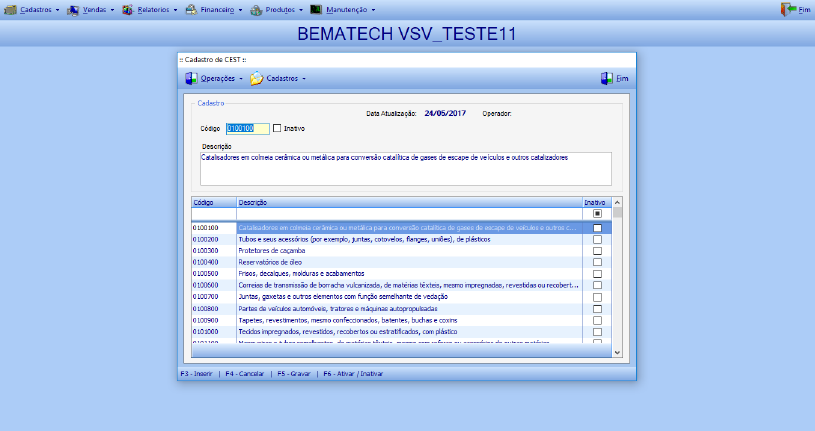The width and height of the screenshot is (815, 431).
Task: Click F3 - Inserir shortcut label
Action: [196, 374]
